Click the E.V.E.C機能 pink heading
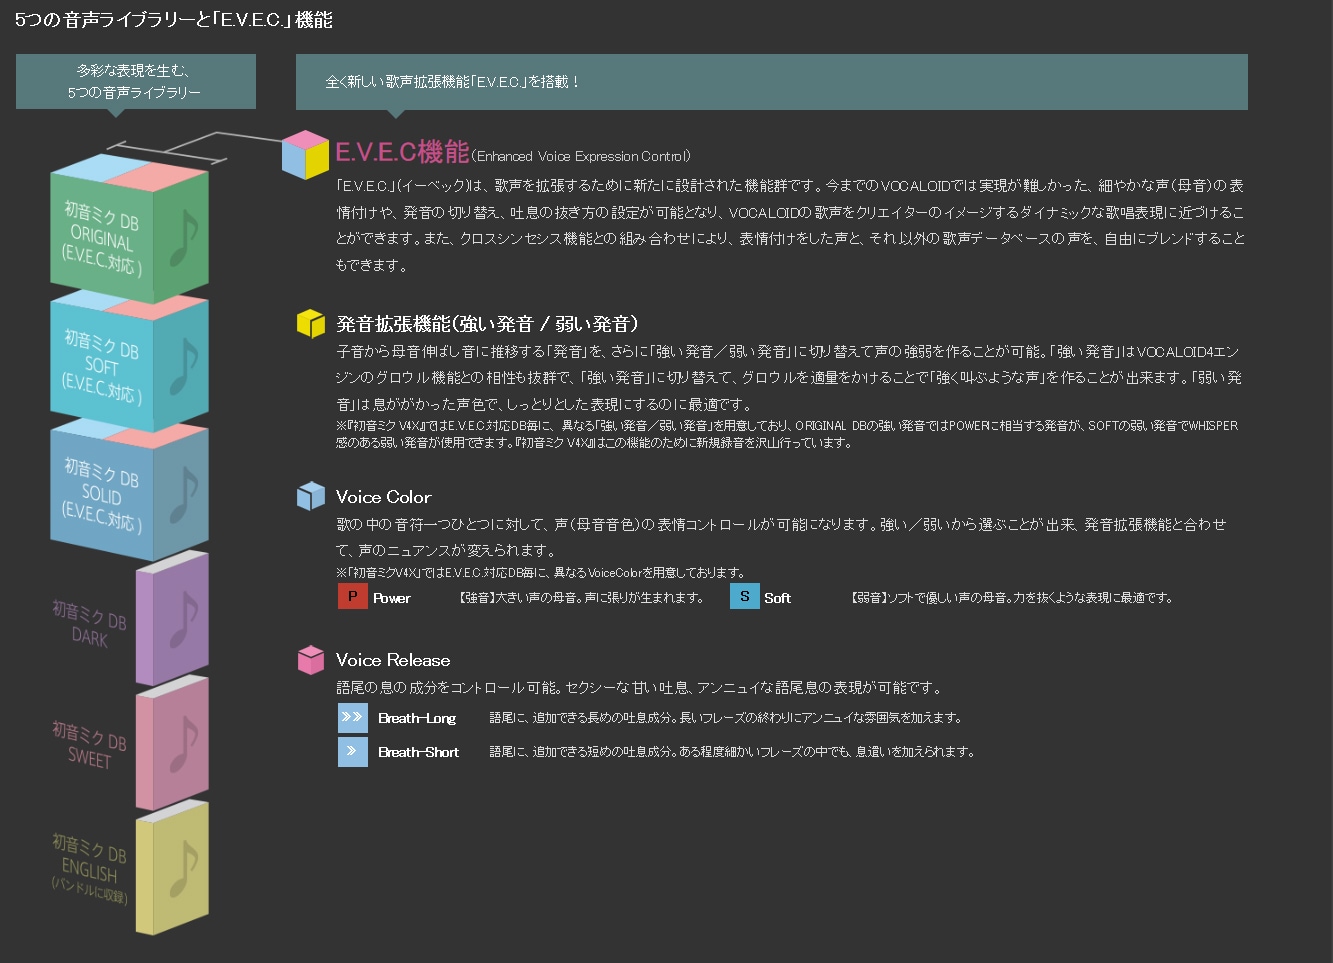Viewport: 1333px width, 963px height. pos(402,152)
